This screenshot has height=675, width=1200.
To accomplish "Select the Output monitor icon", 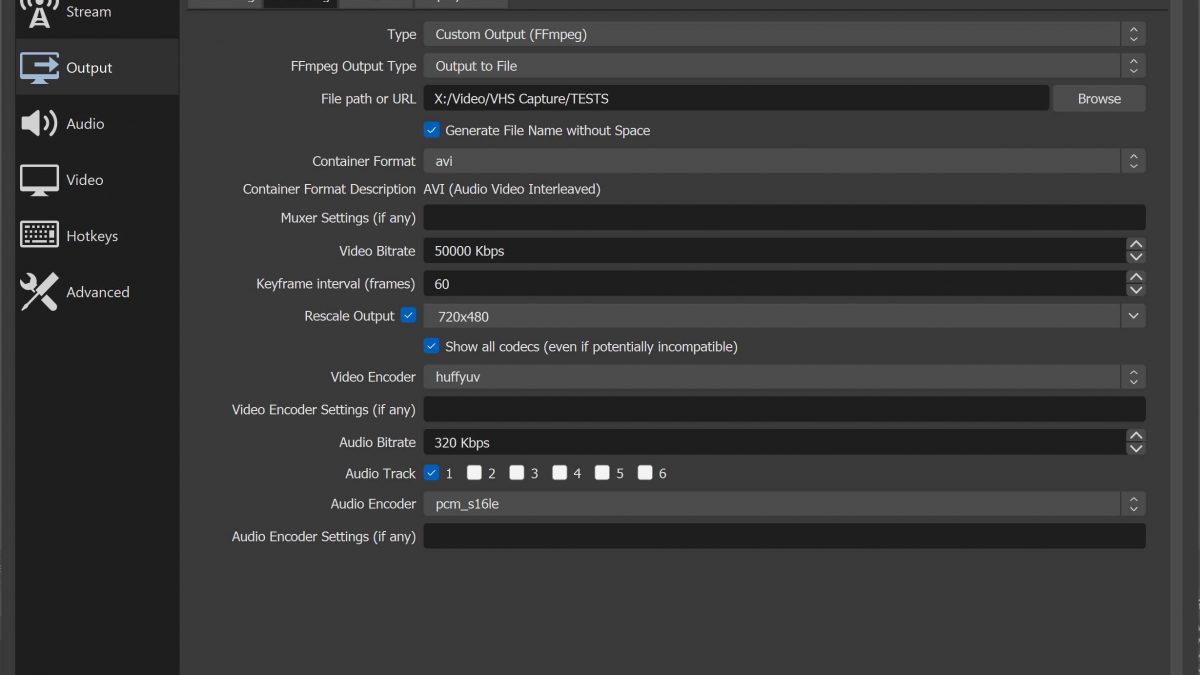I will coord(40,68).
